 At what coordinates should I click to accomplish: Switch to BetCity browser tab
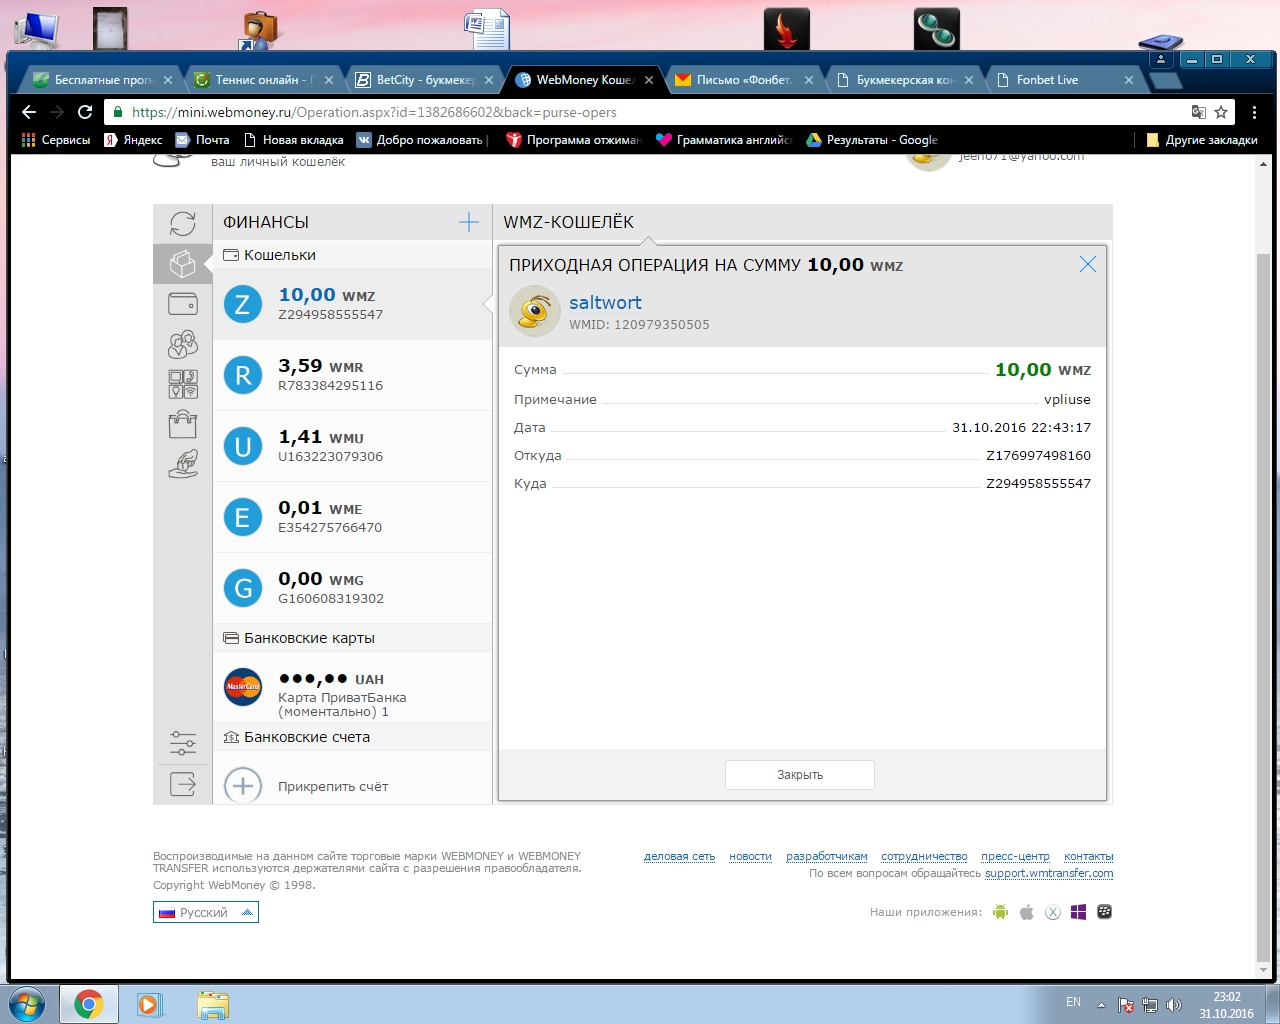tap(425, 80)
